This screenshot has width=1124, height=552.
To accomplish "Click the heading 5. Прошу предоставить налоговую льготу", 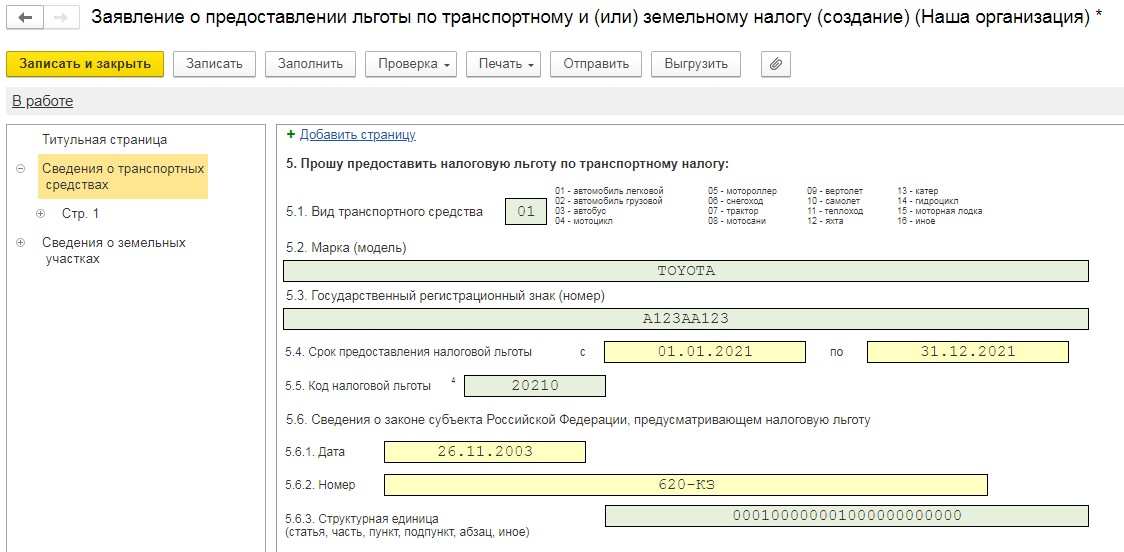I will pyautogui.click(x=507, y=164).
